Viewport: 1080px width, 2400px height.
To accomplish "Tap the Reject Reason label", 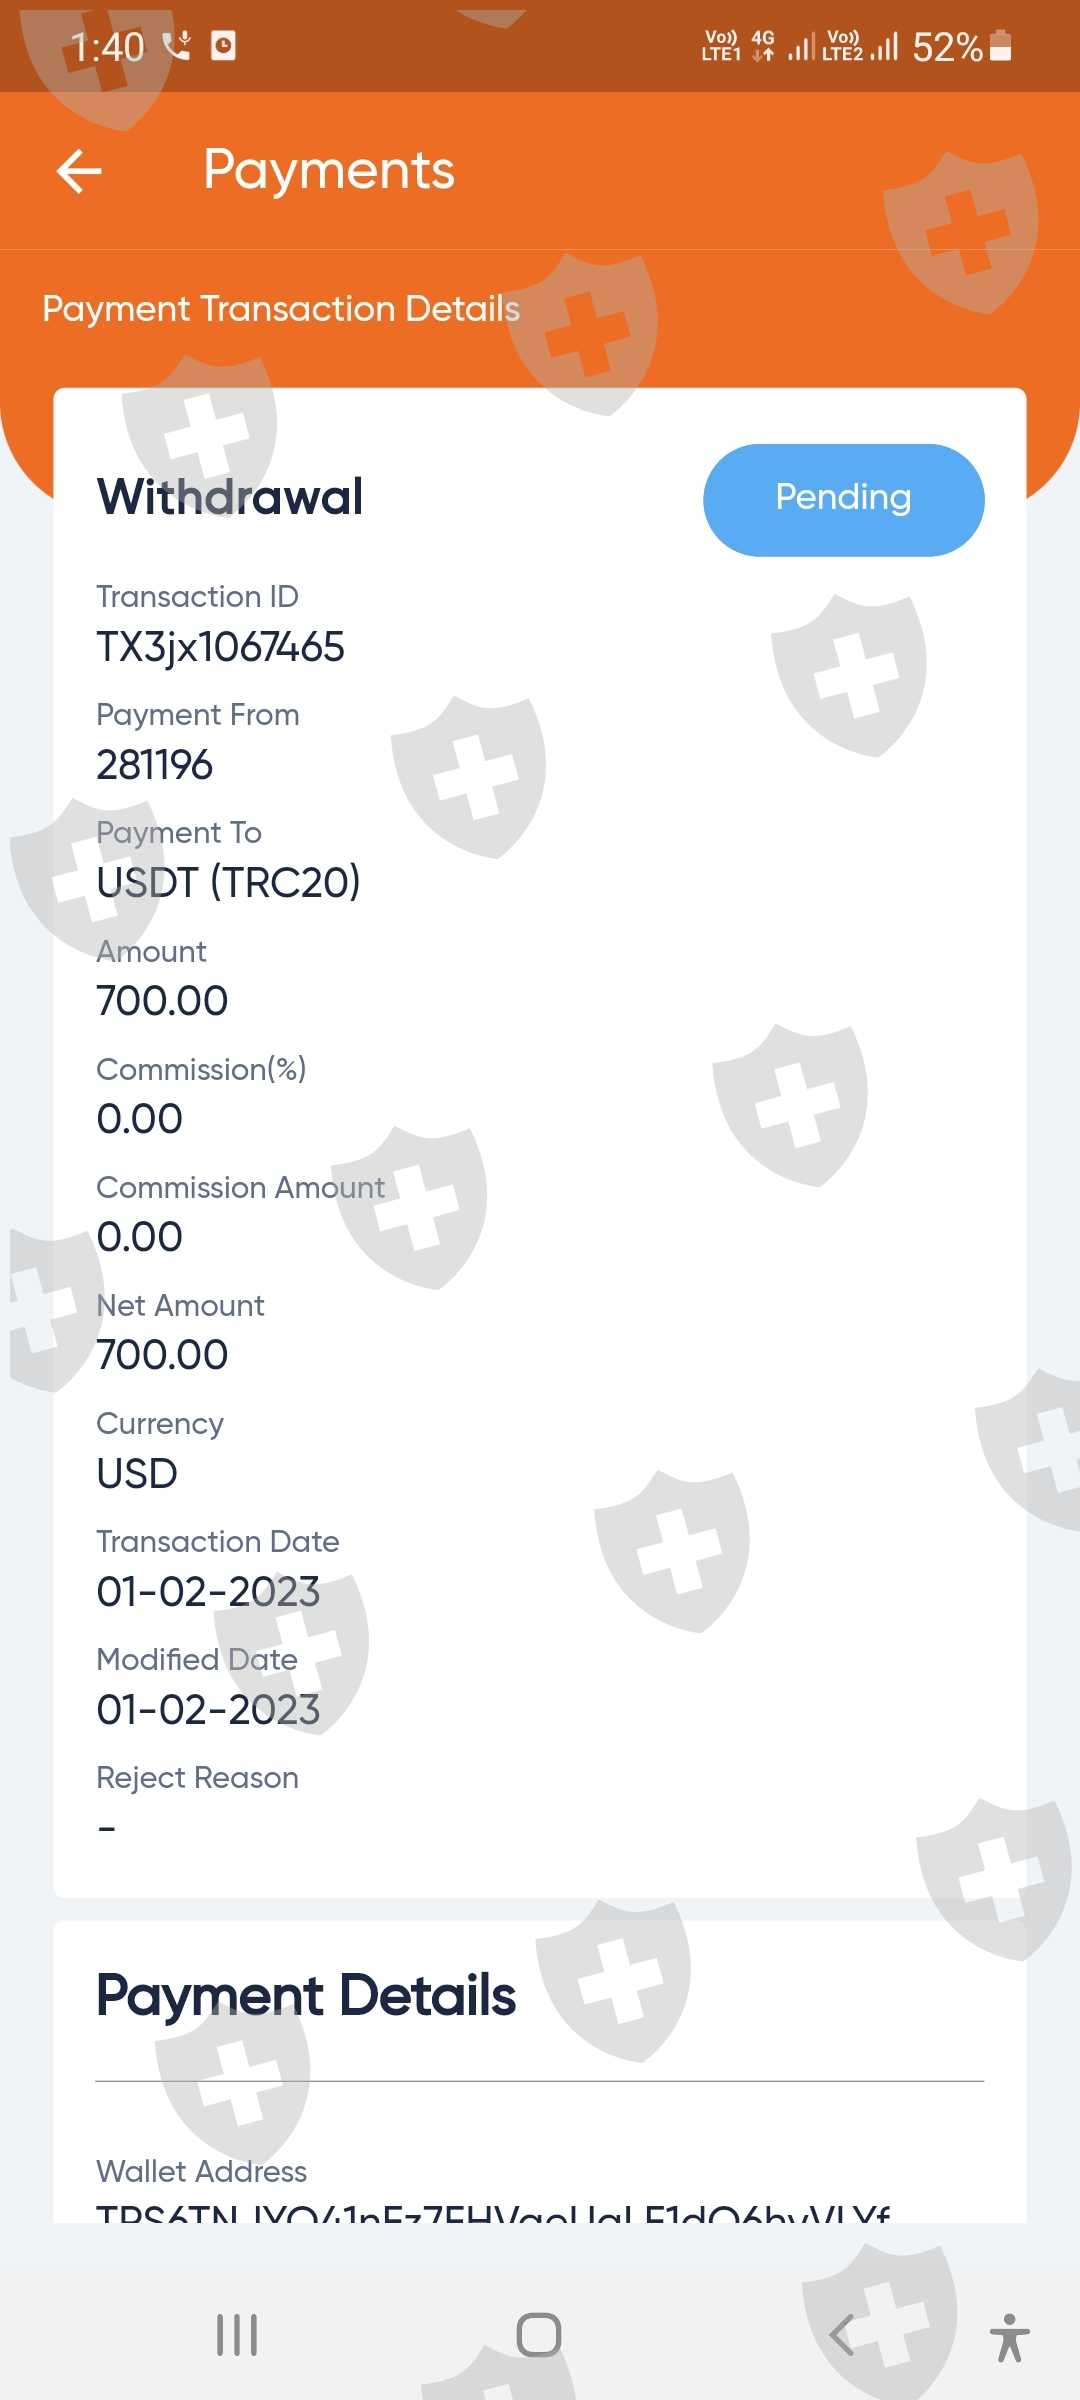I will point(197,1777).
